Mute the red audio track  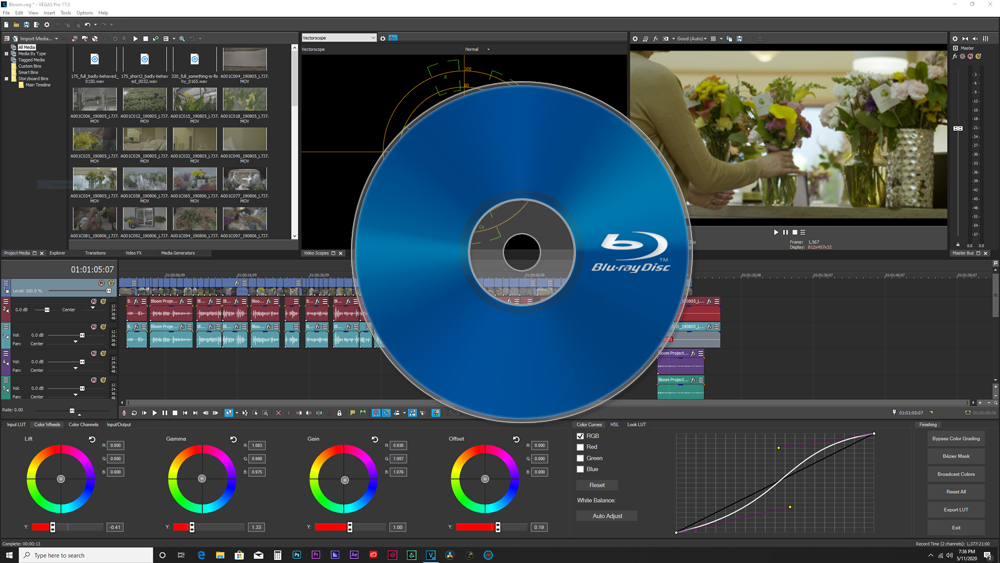pos(94,301)
